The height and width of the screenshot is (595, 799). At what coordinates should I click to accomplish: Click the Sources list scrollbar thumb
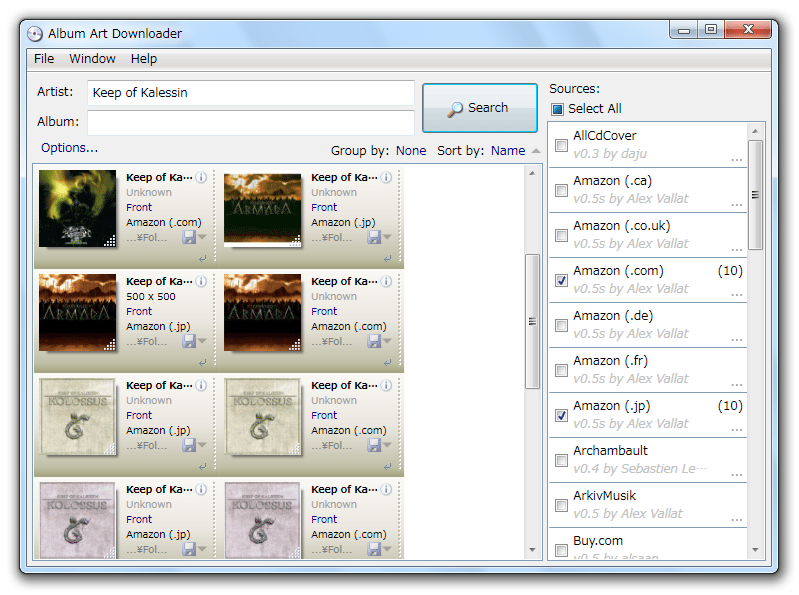[755, 195]
